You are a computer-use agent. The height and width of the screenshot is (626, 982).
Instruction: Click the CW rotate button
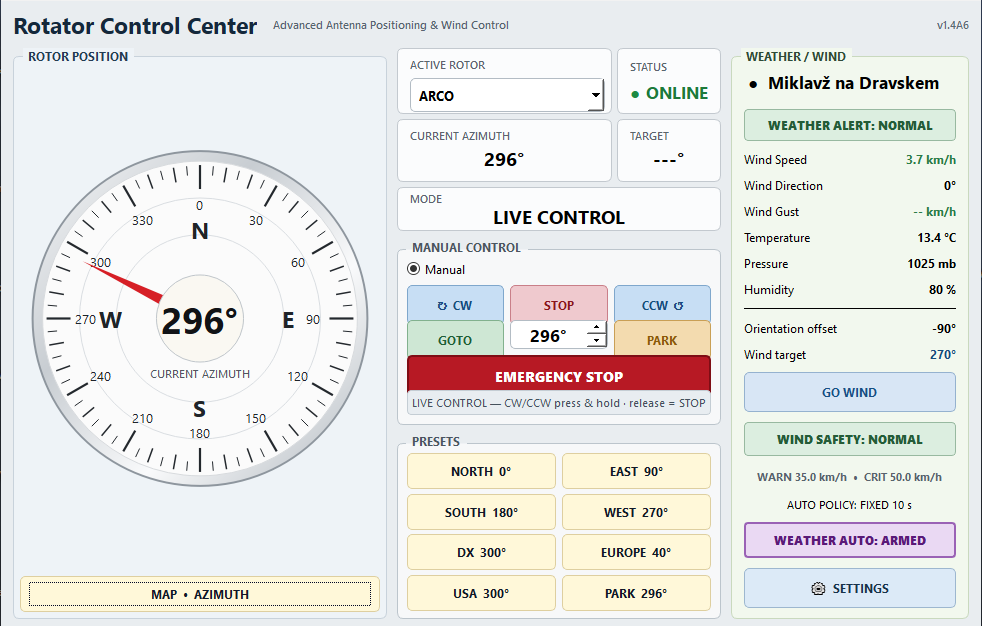pos(455,304)
